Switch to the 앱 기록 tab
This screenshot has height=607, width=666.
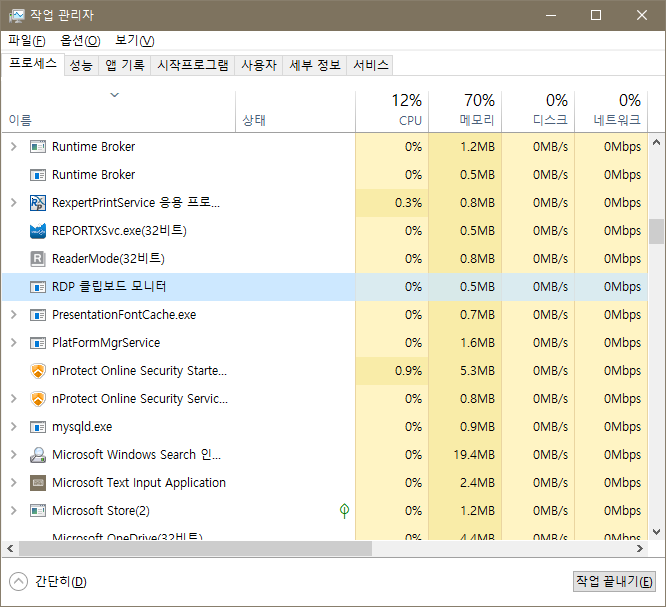(x=125, y=65)
